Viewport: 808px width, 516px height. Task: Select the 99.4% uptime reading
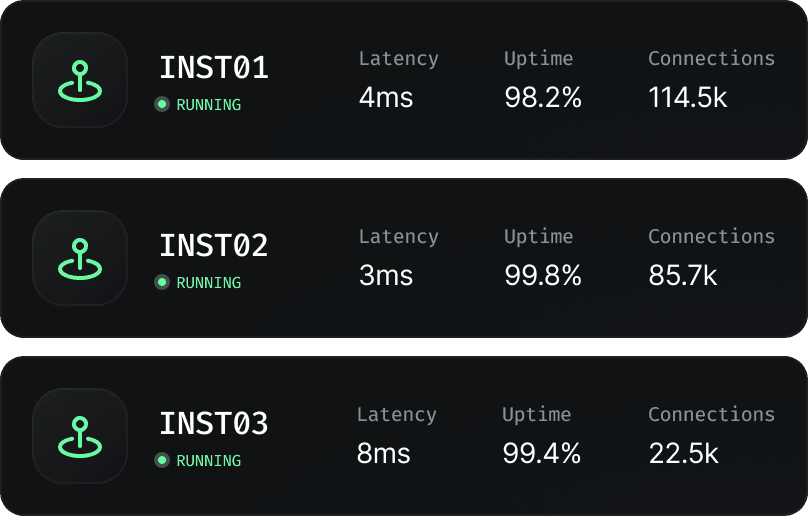541,454
